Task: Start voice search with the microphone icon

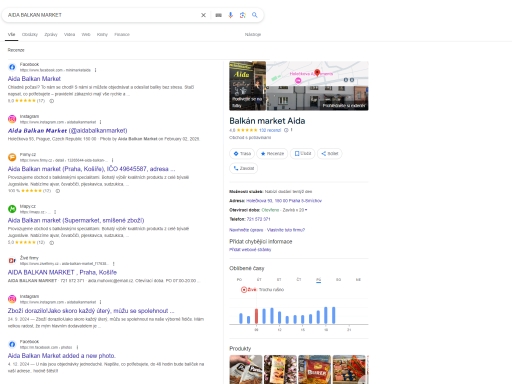Action: [230, 15]
